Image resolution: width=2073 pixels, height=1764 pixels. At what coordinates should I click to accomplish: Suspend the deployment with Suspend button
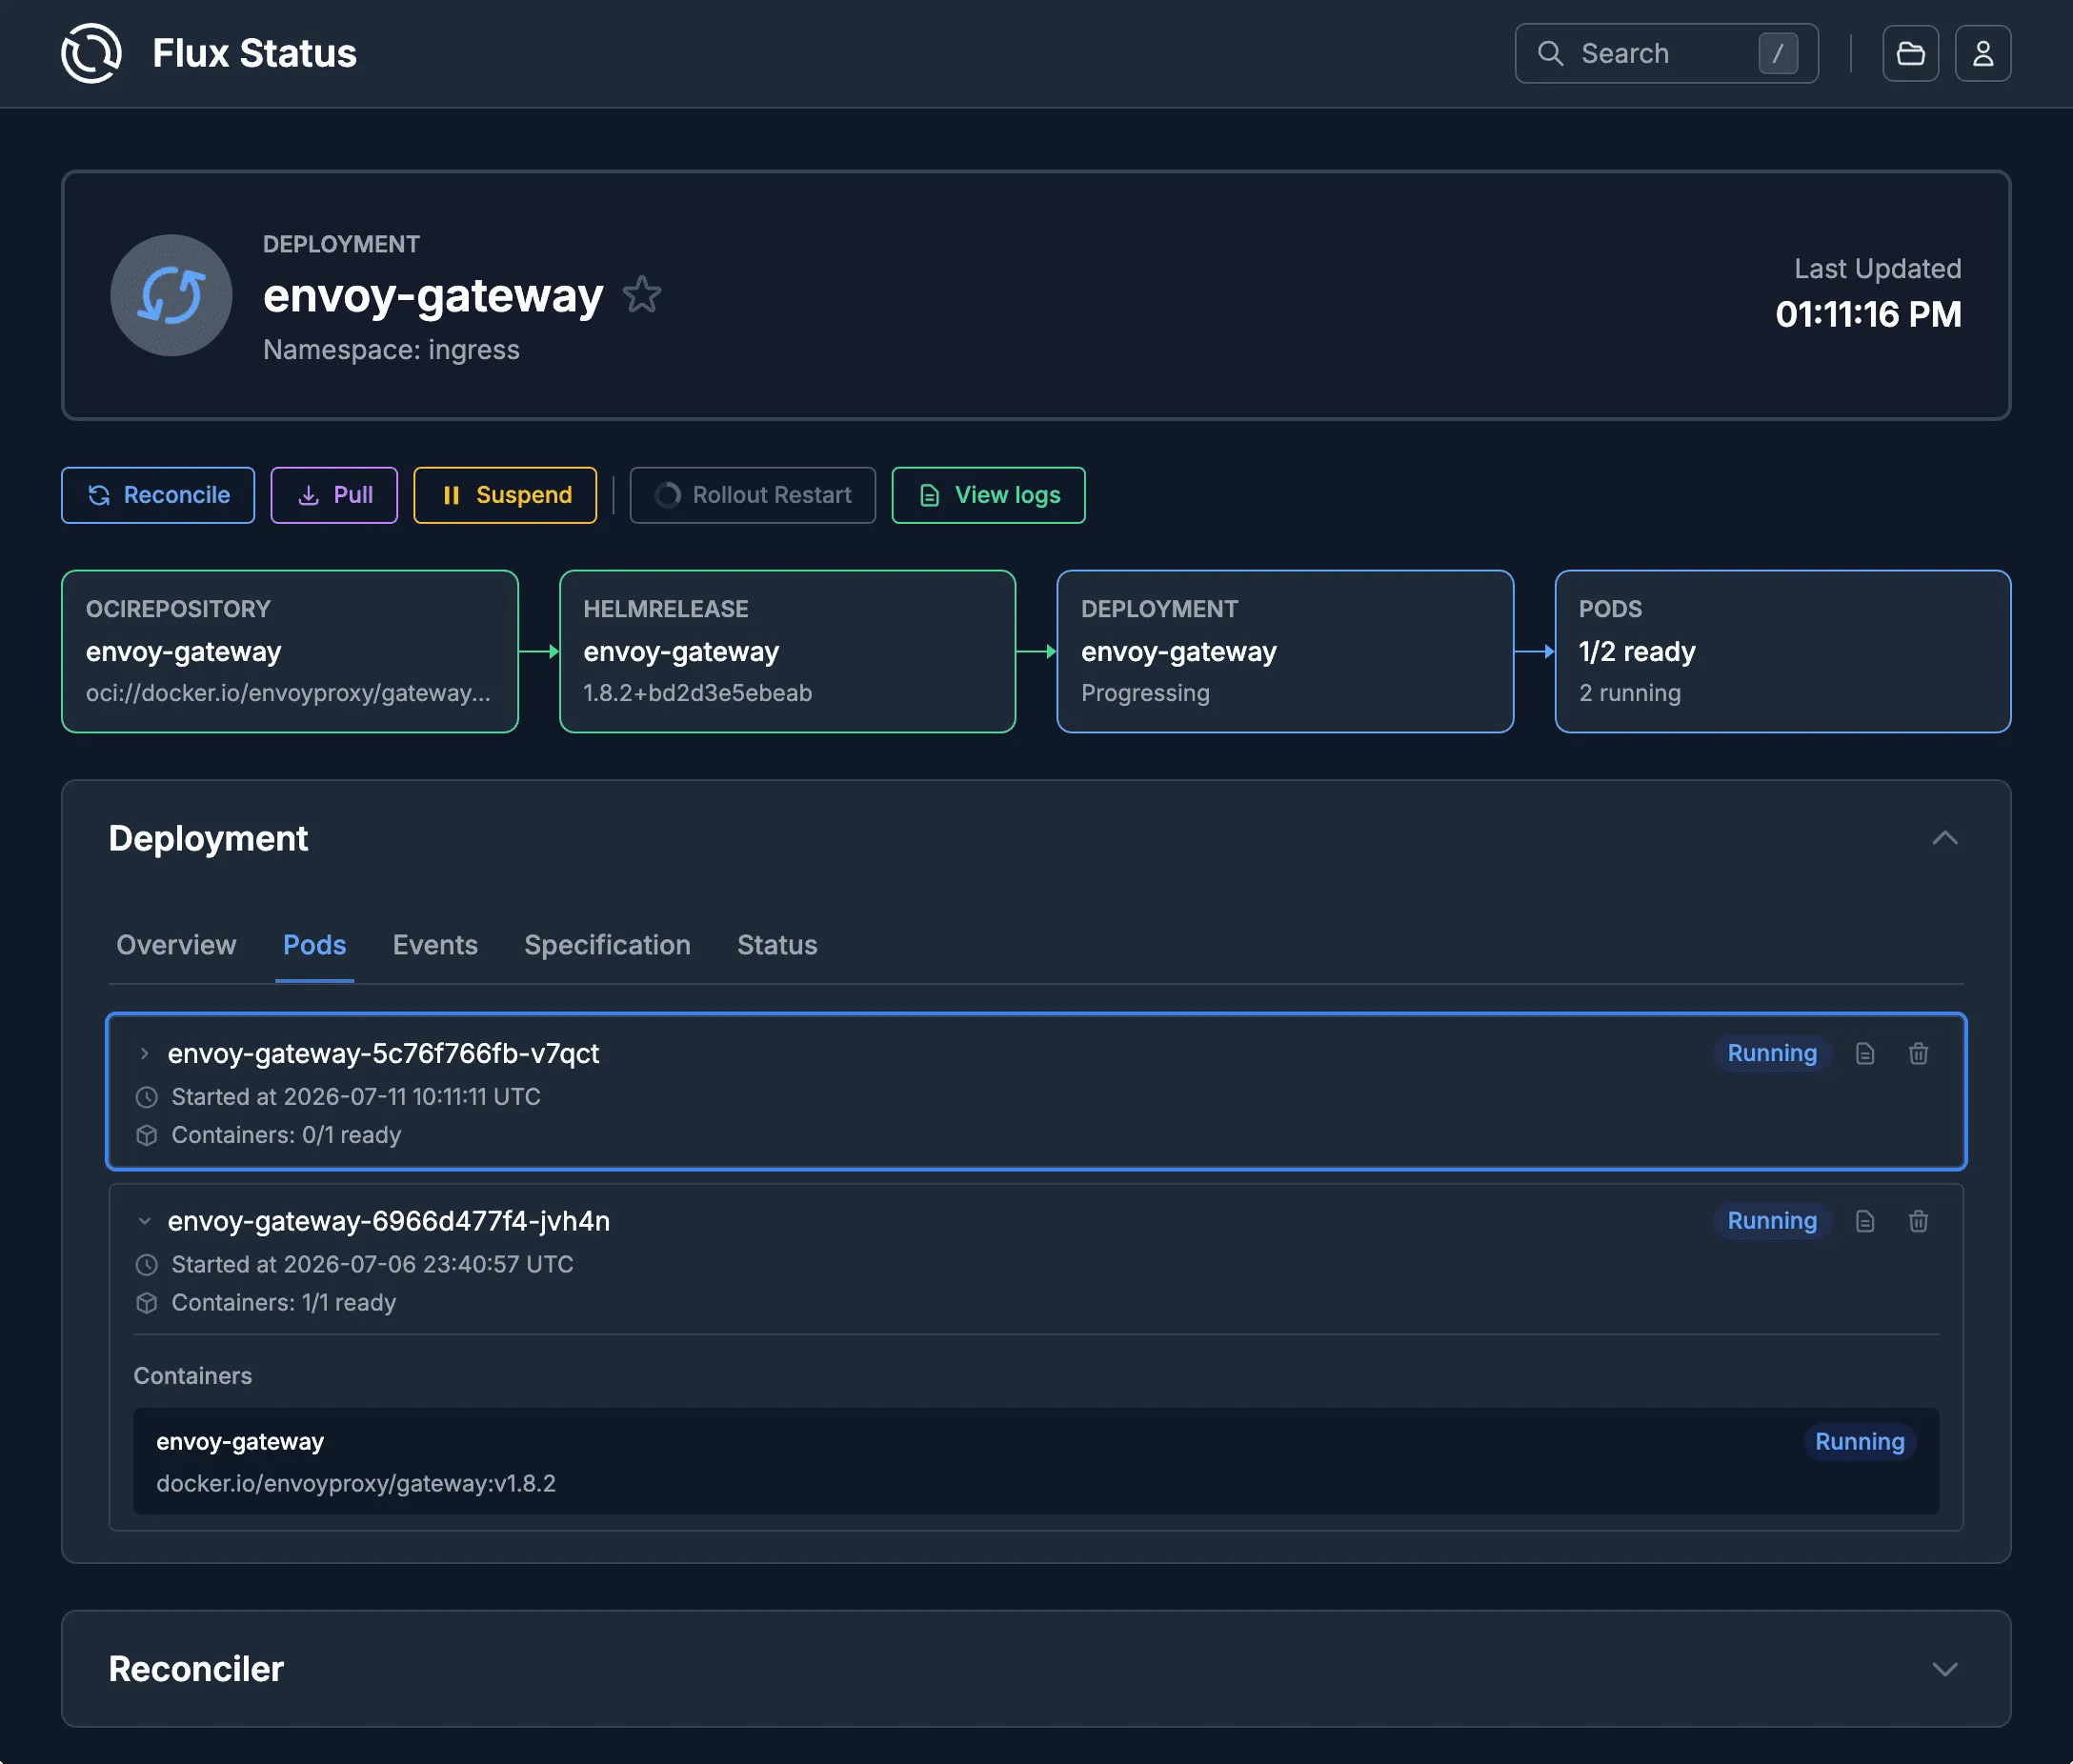[505, 495]
